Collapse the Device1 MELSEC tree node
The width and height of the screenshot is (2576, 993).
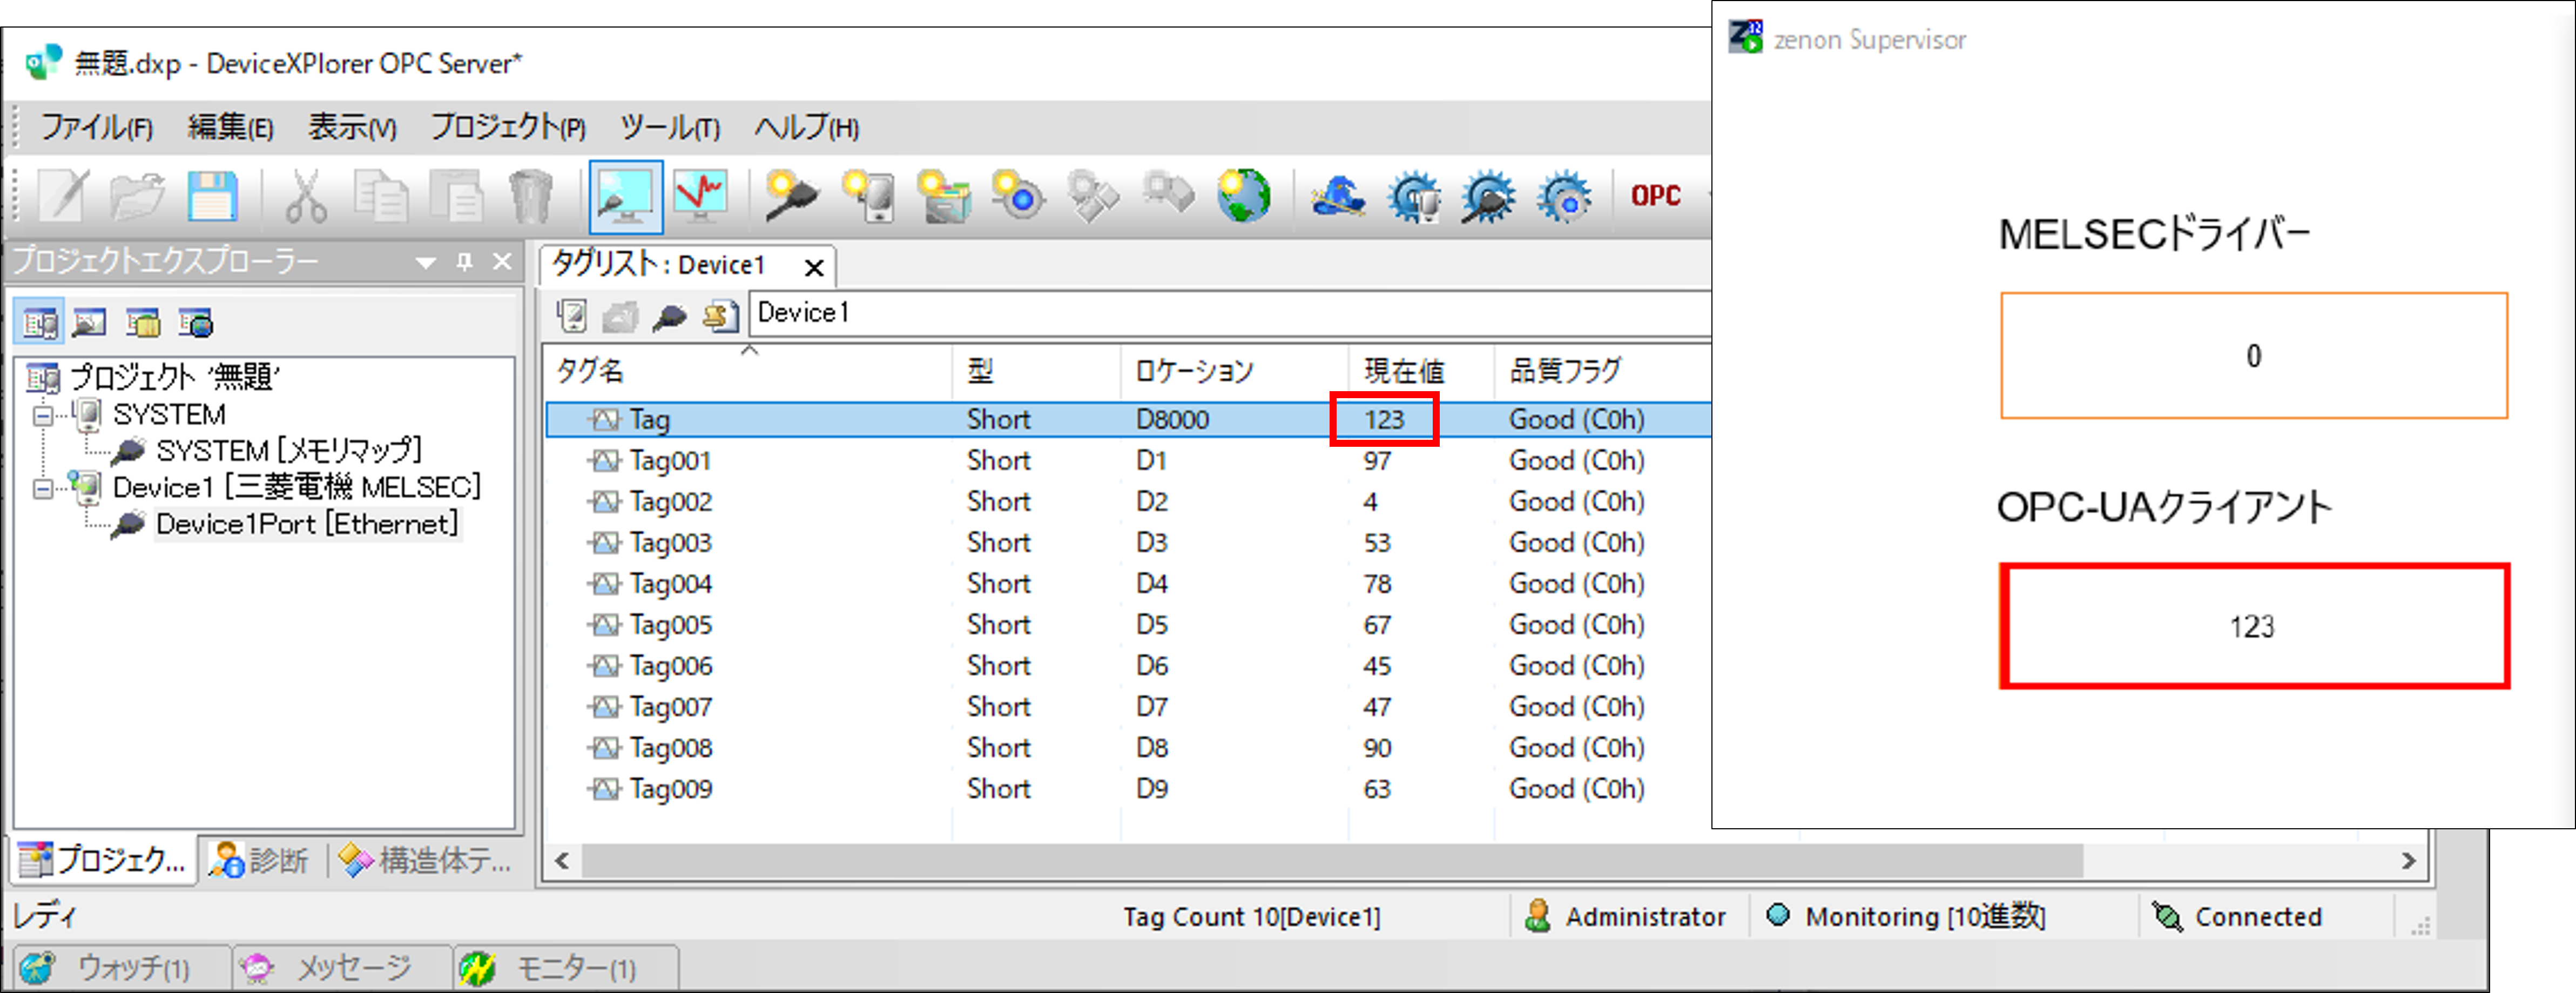tap(43, 488)
